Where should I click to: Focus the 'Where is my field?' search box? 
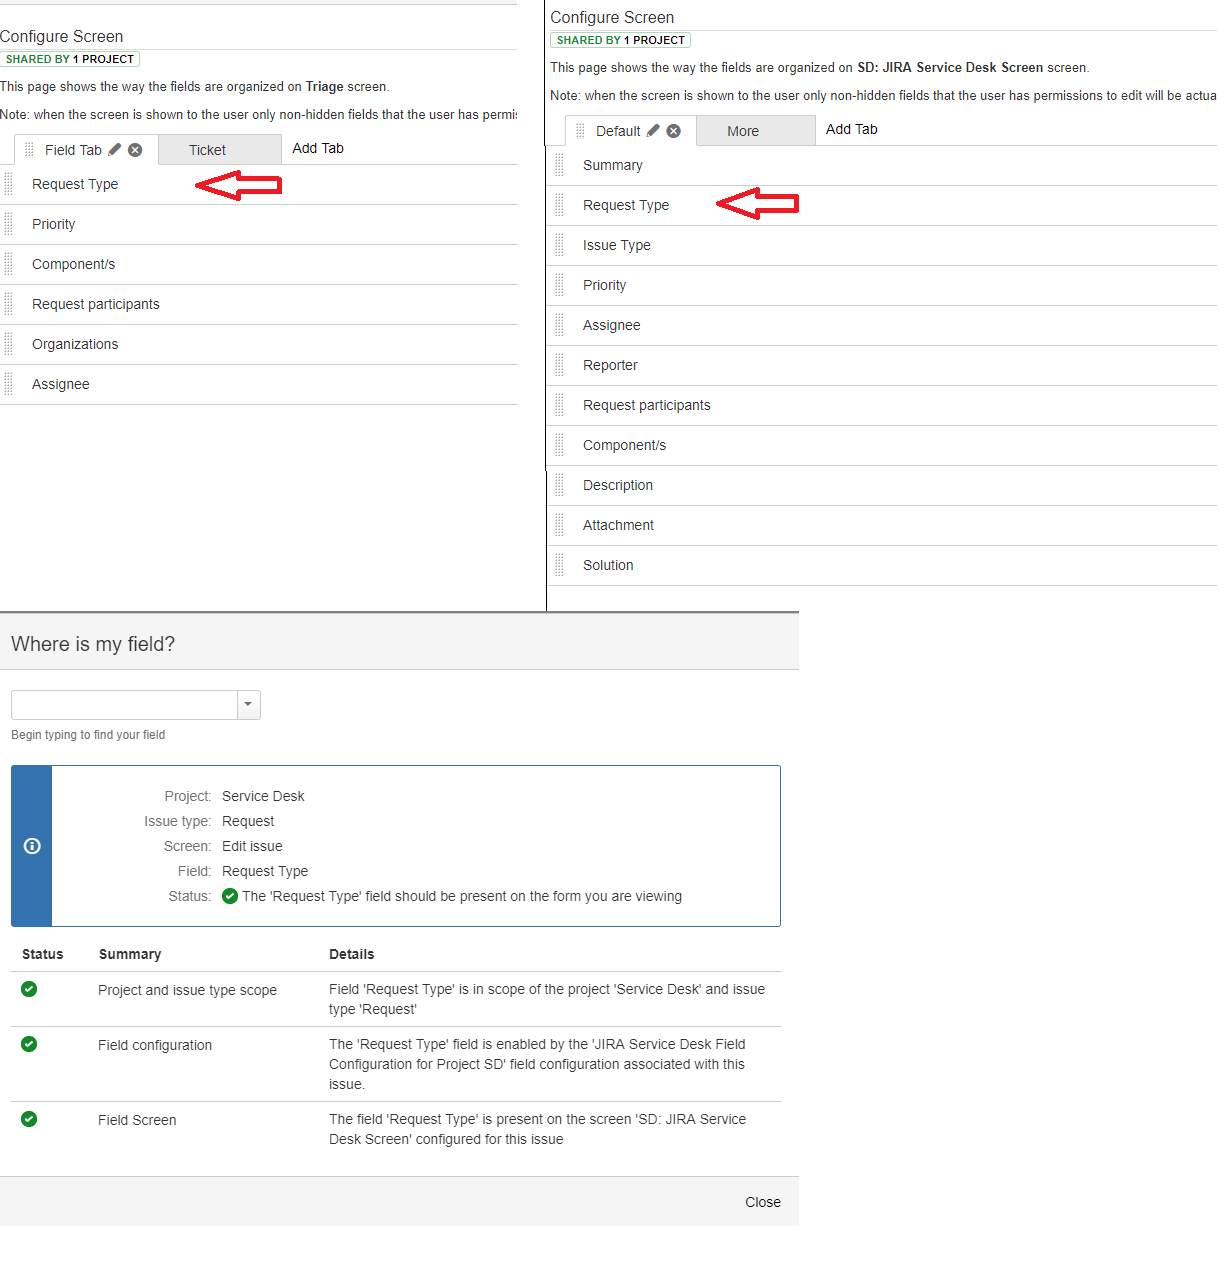(x=124, y=705)
